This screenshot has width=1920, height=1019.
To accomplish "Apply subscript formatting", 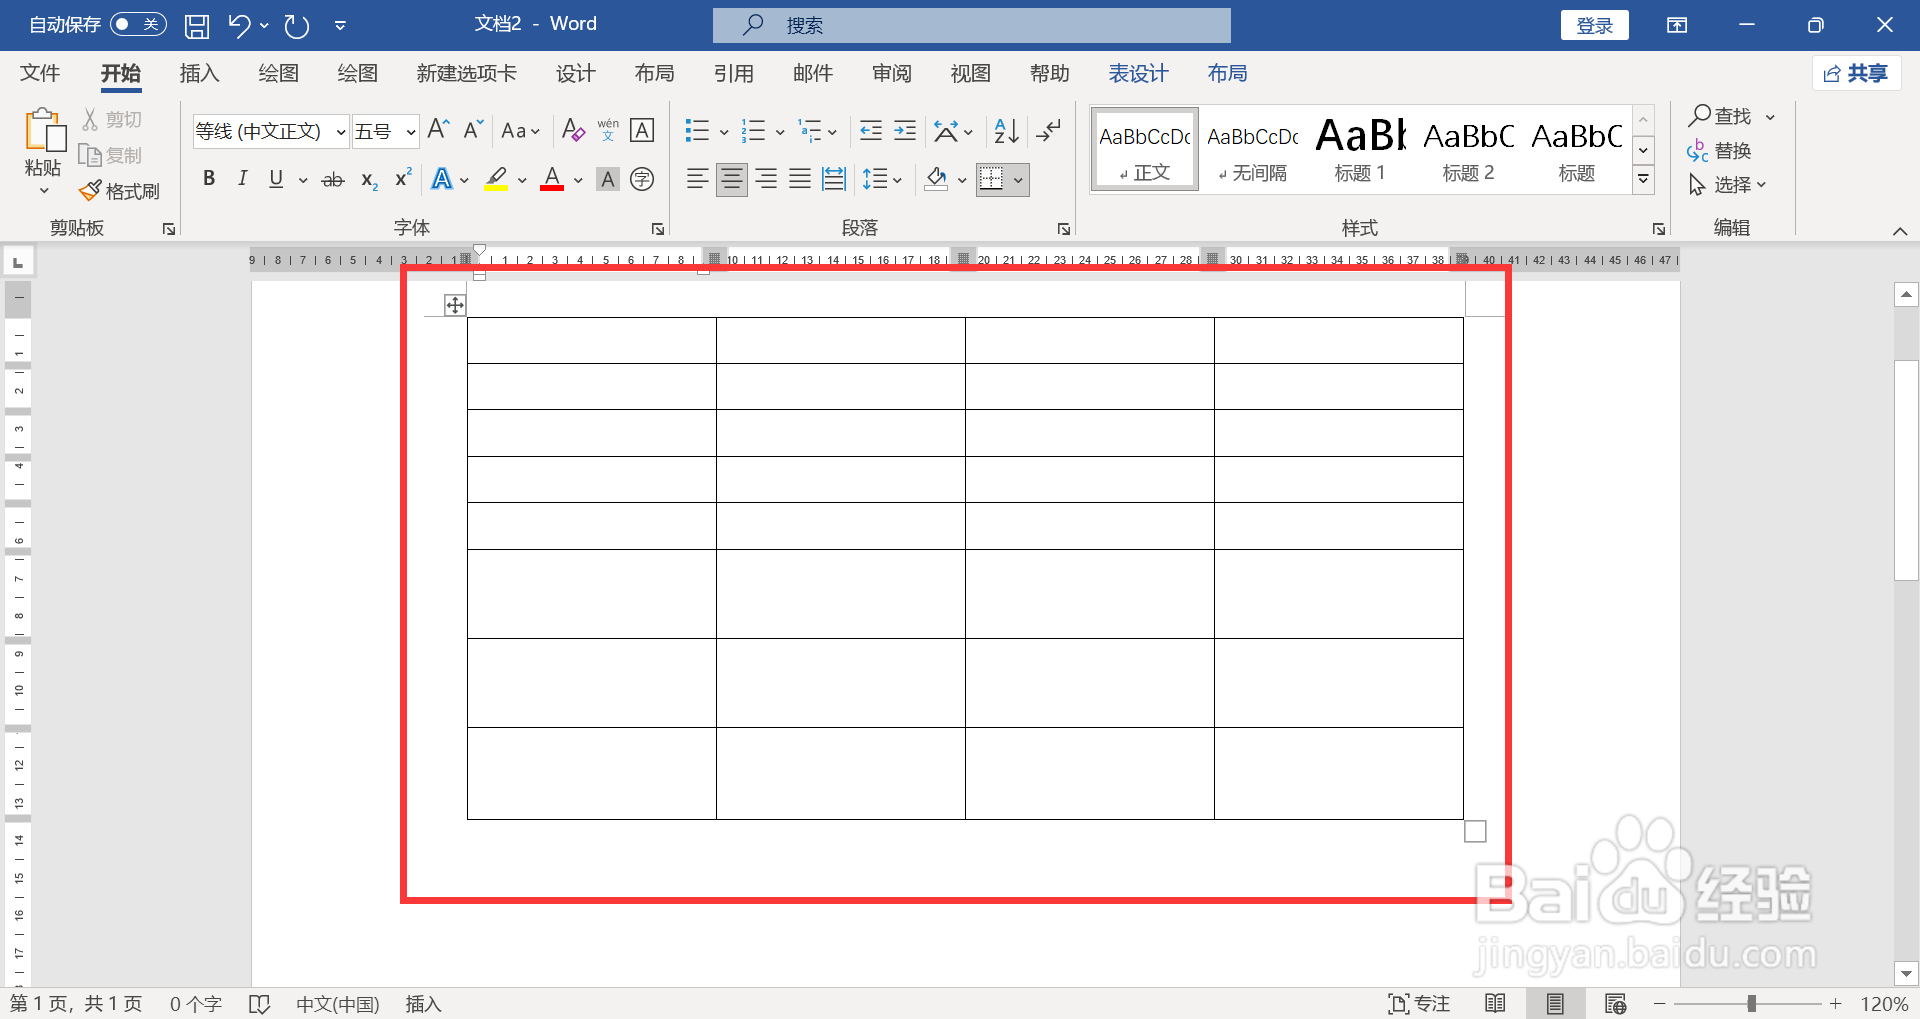I will pos(369,180).
